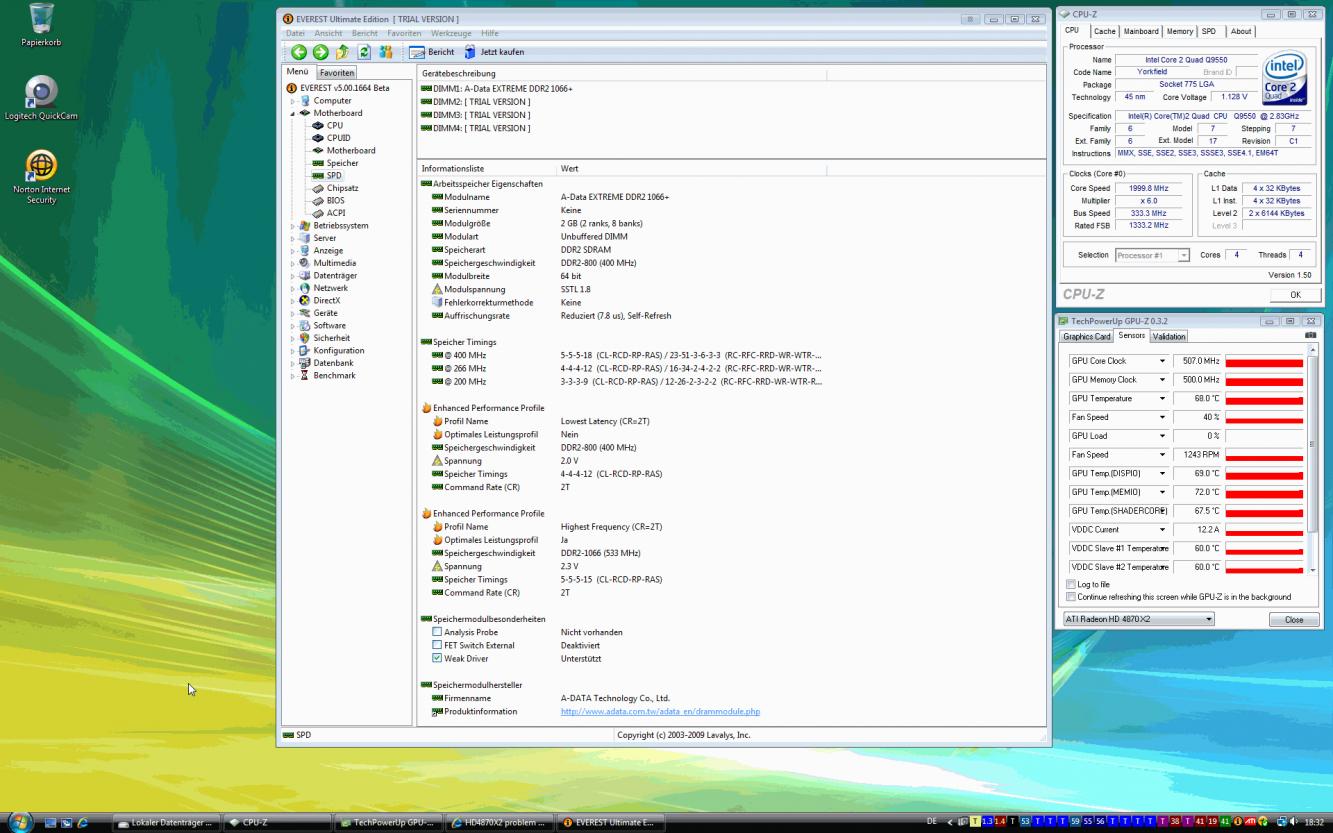Refresh the EVEREST page
The height and width of the screenshot is (833, 1333).
(x=364, y=52)
